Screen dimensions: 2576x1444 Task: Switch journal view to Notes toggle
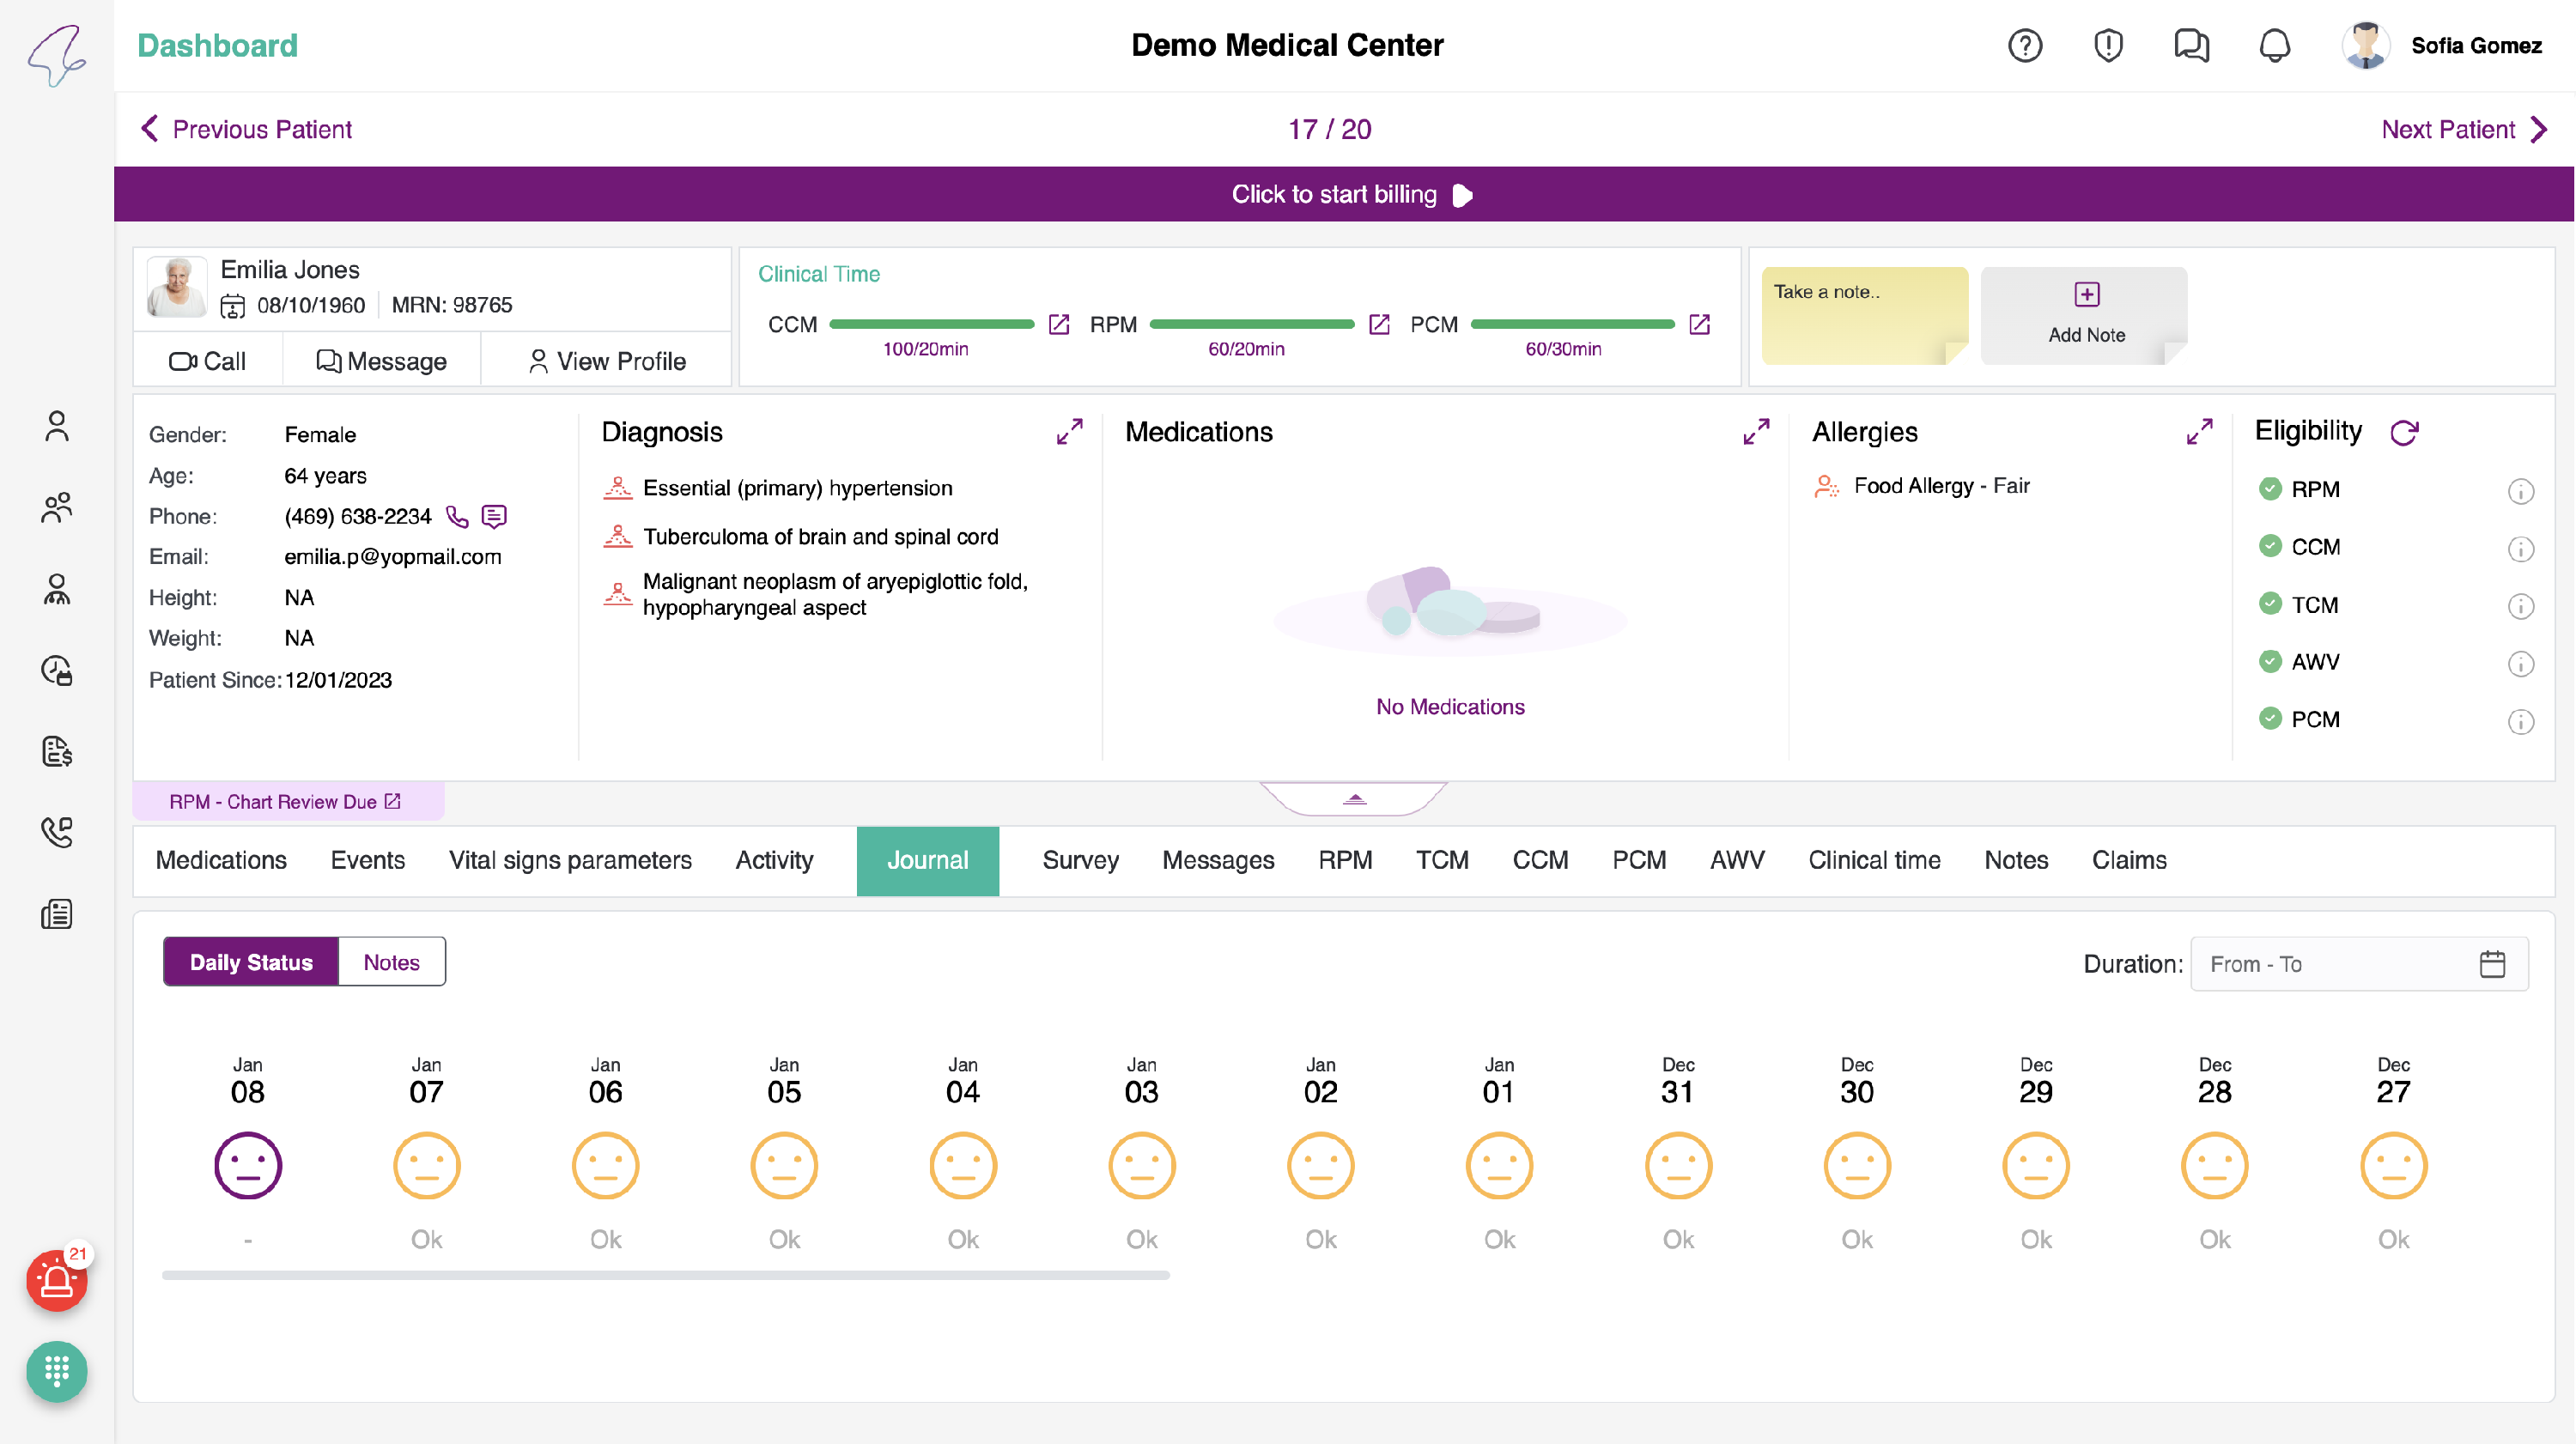tap(391, 962)
